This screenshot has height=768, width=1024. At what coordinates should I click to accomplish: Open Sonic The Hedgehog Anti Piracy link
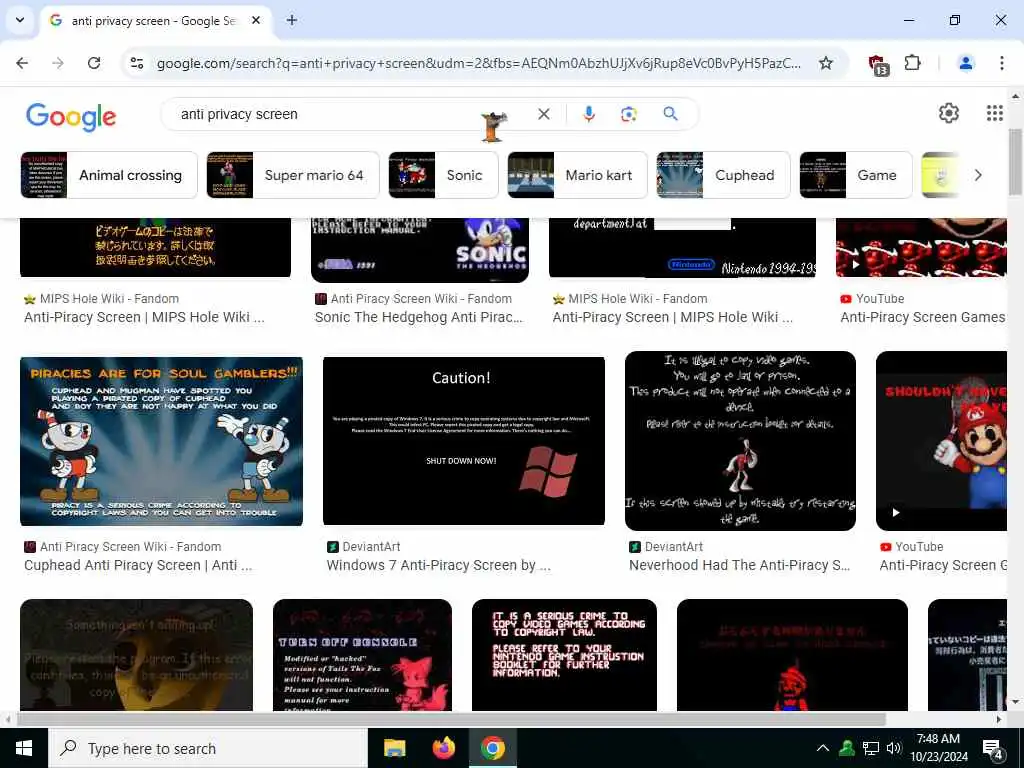pos(419,317)
